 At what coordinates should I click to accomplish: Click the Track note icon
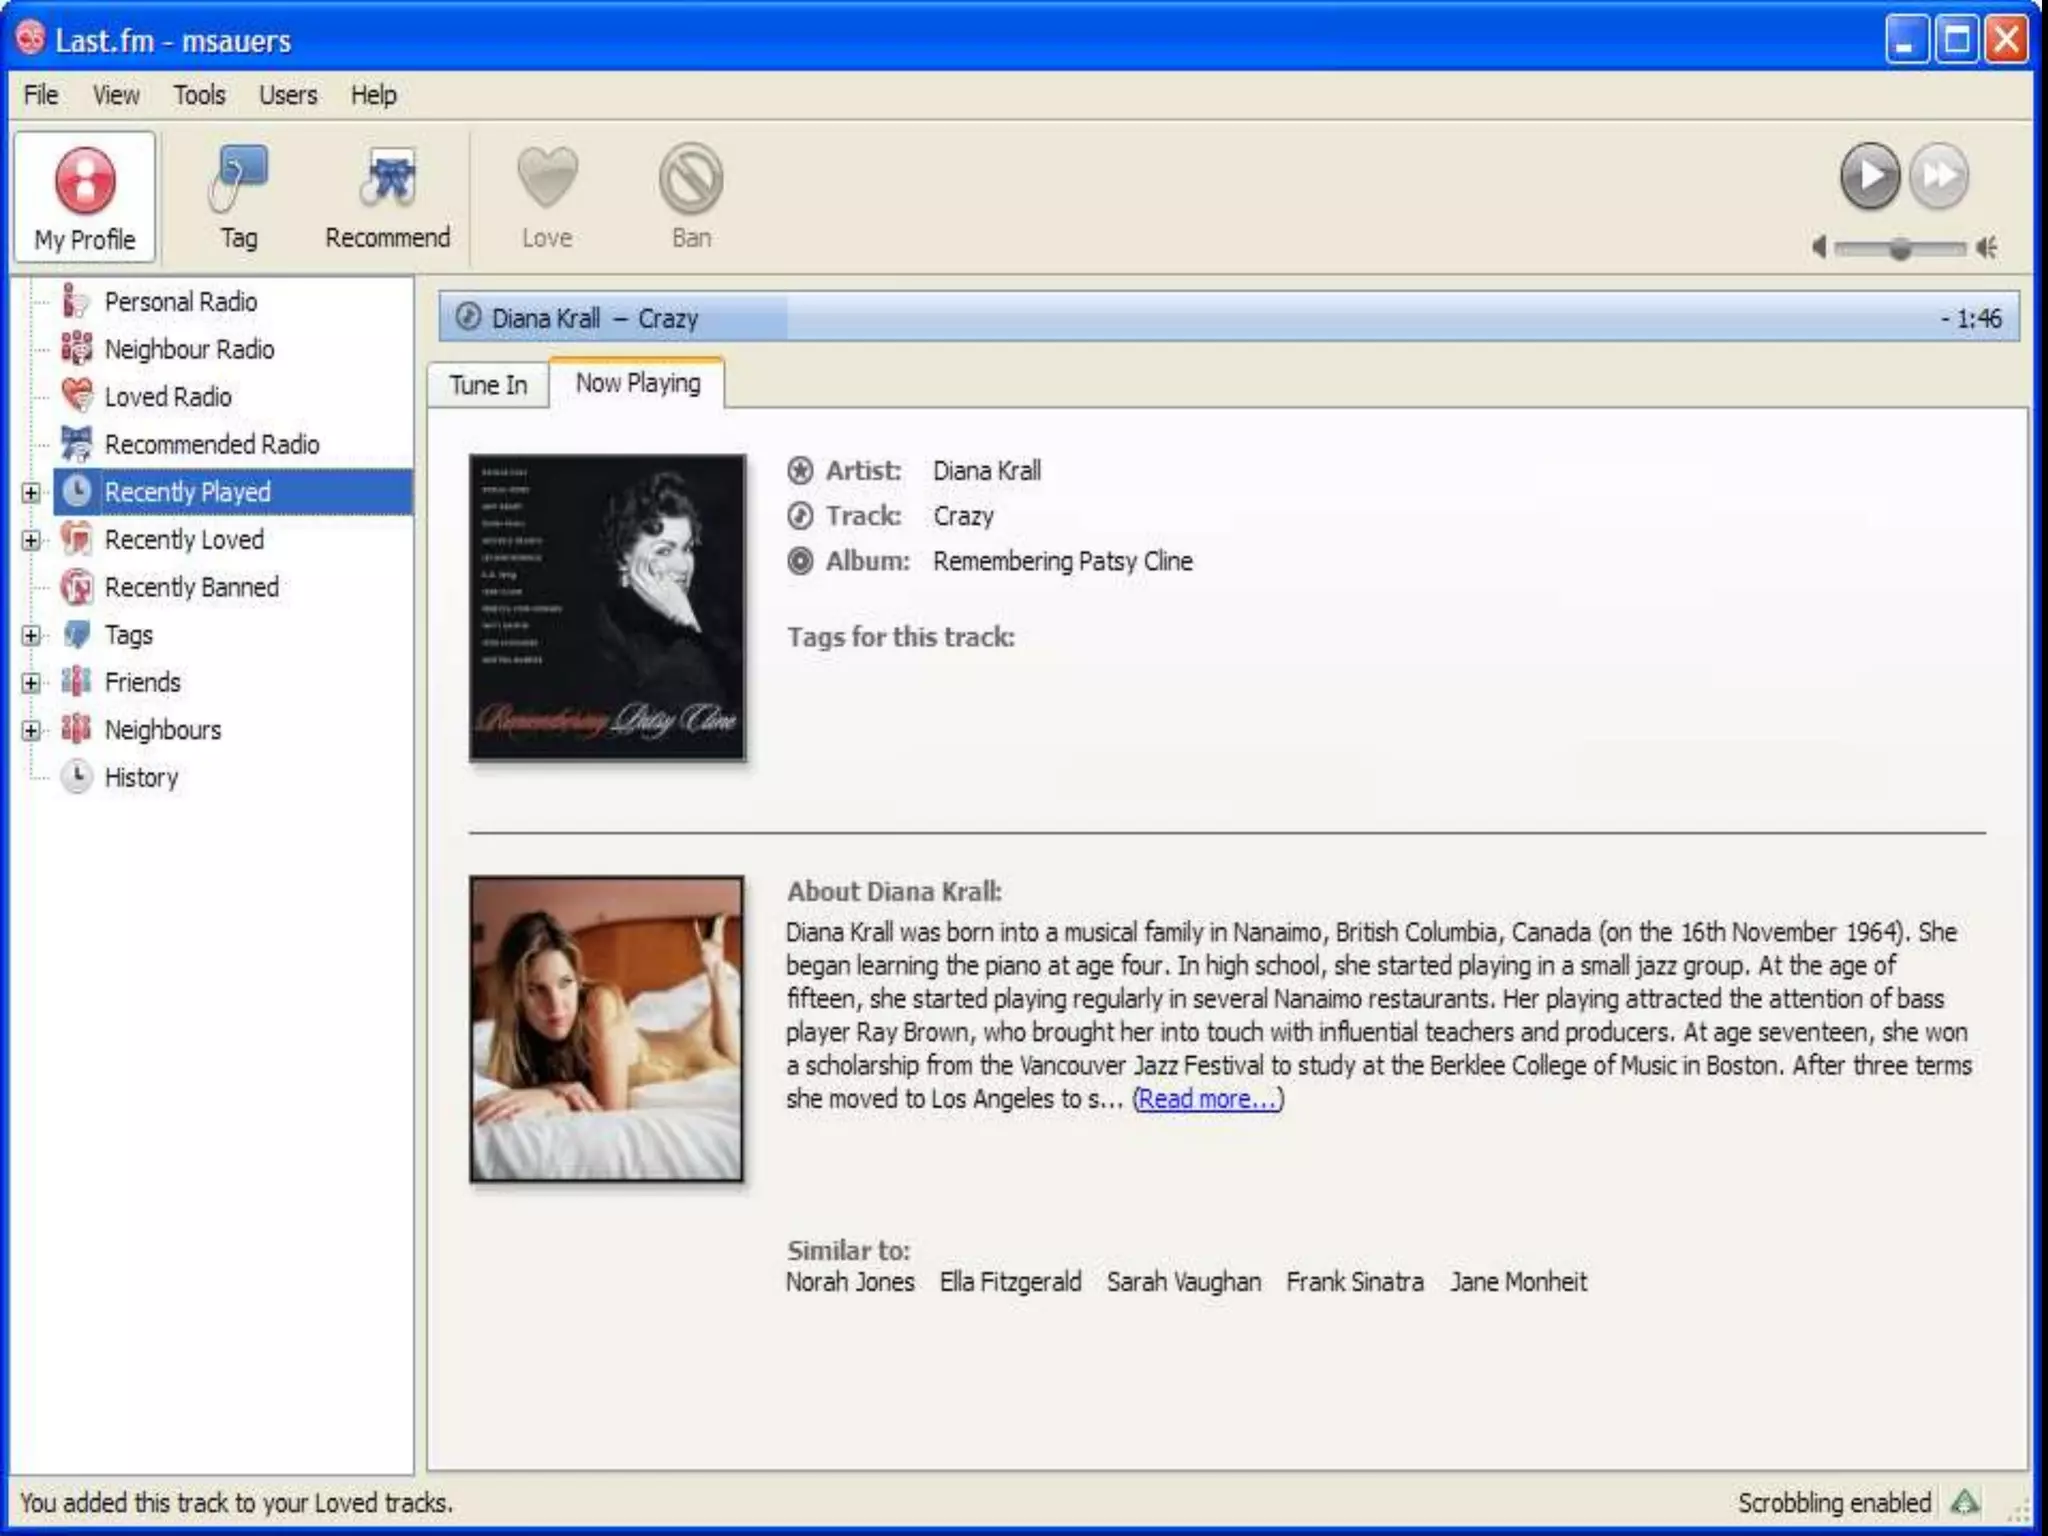click(800, 516)
